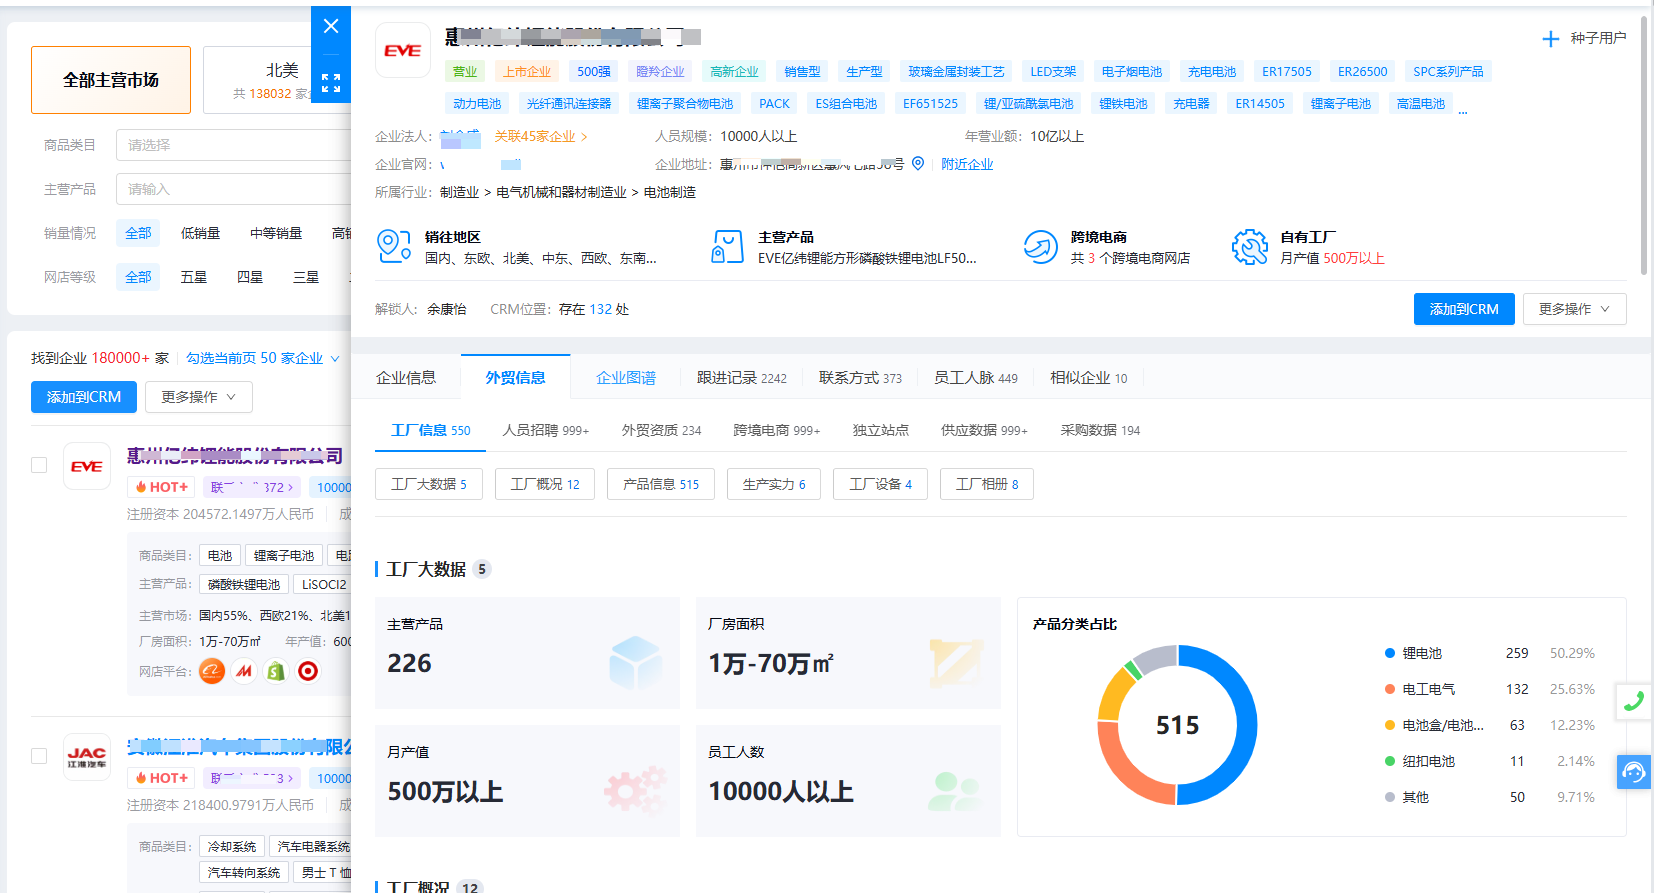Viewport: 1654px width, 893px height.
Task: Expand 联 372 related badge
Action: click(x=252, y=487)
